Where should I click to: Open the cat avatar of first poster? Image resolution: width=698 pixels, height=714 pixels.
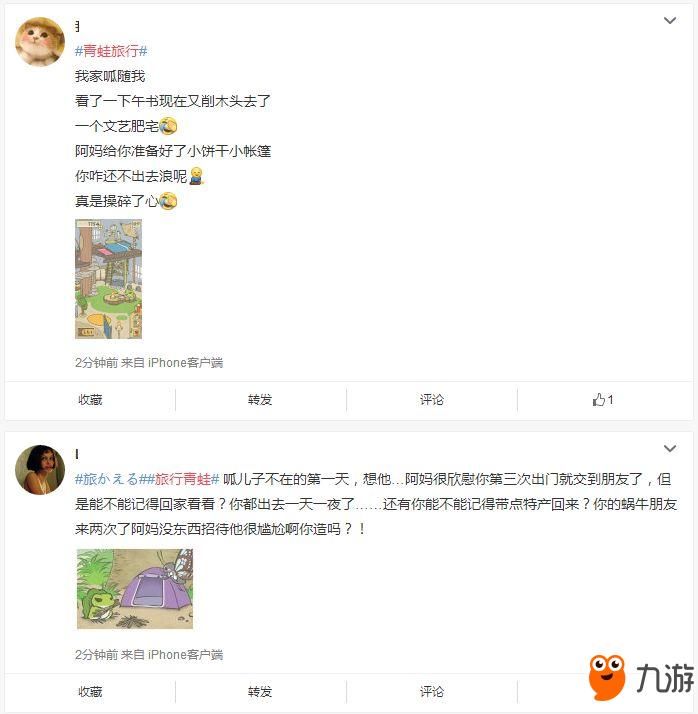click(x=40, y=42)
